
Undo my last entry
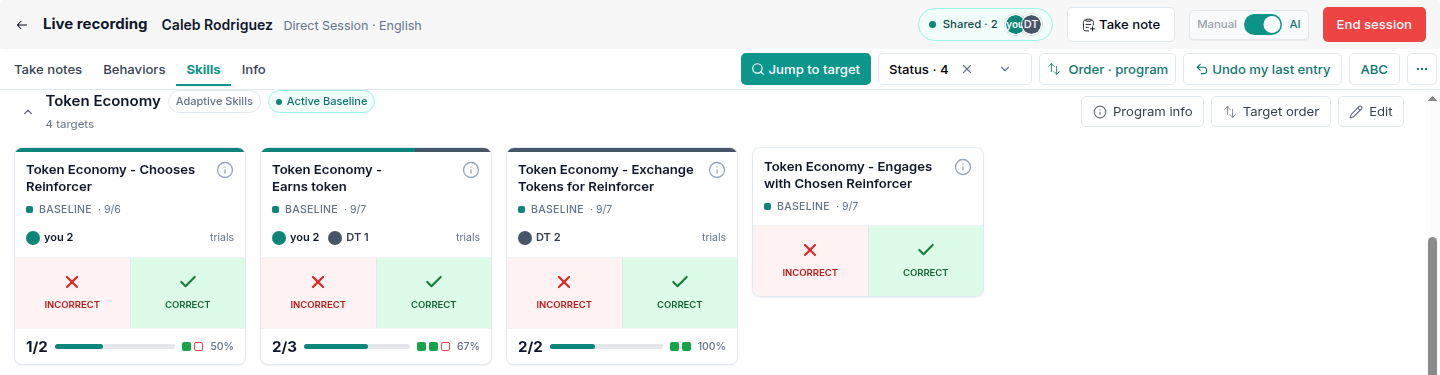[x=1262, y=70]
